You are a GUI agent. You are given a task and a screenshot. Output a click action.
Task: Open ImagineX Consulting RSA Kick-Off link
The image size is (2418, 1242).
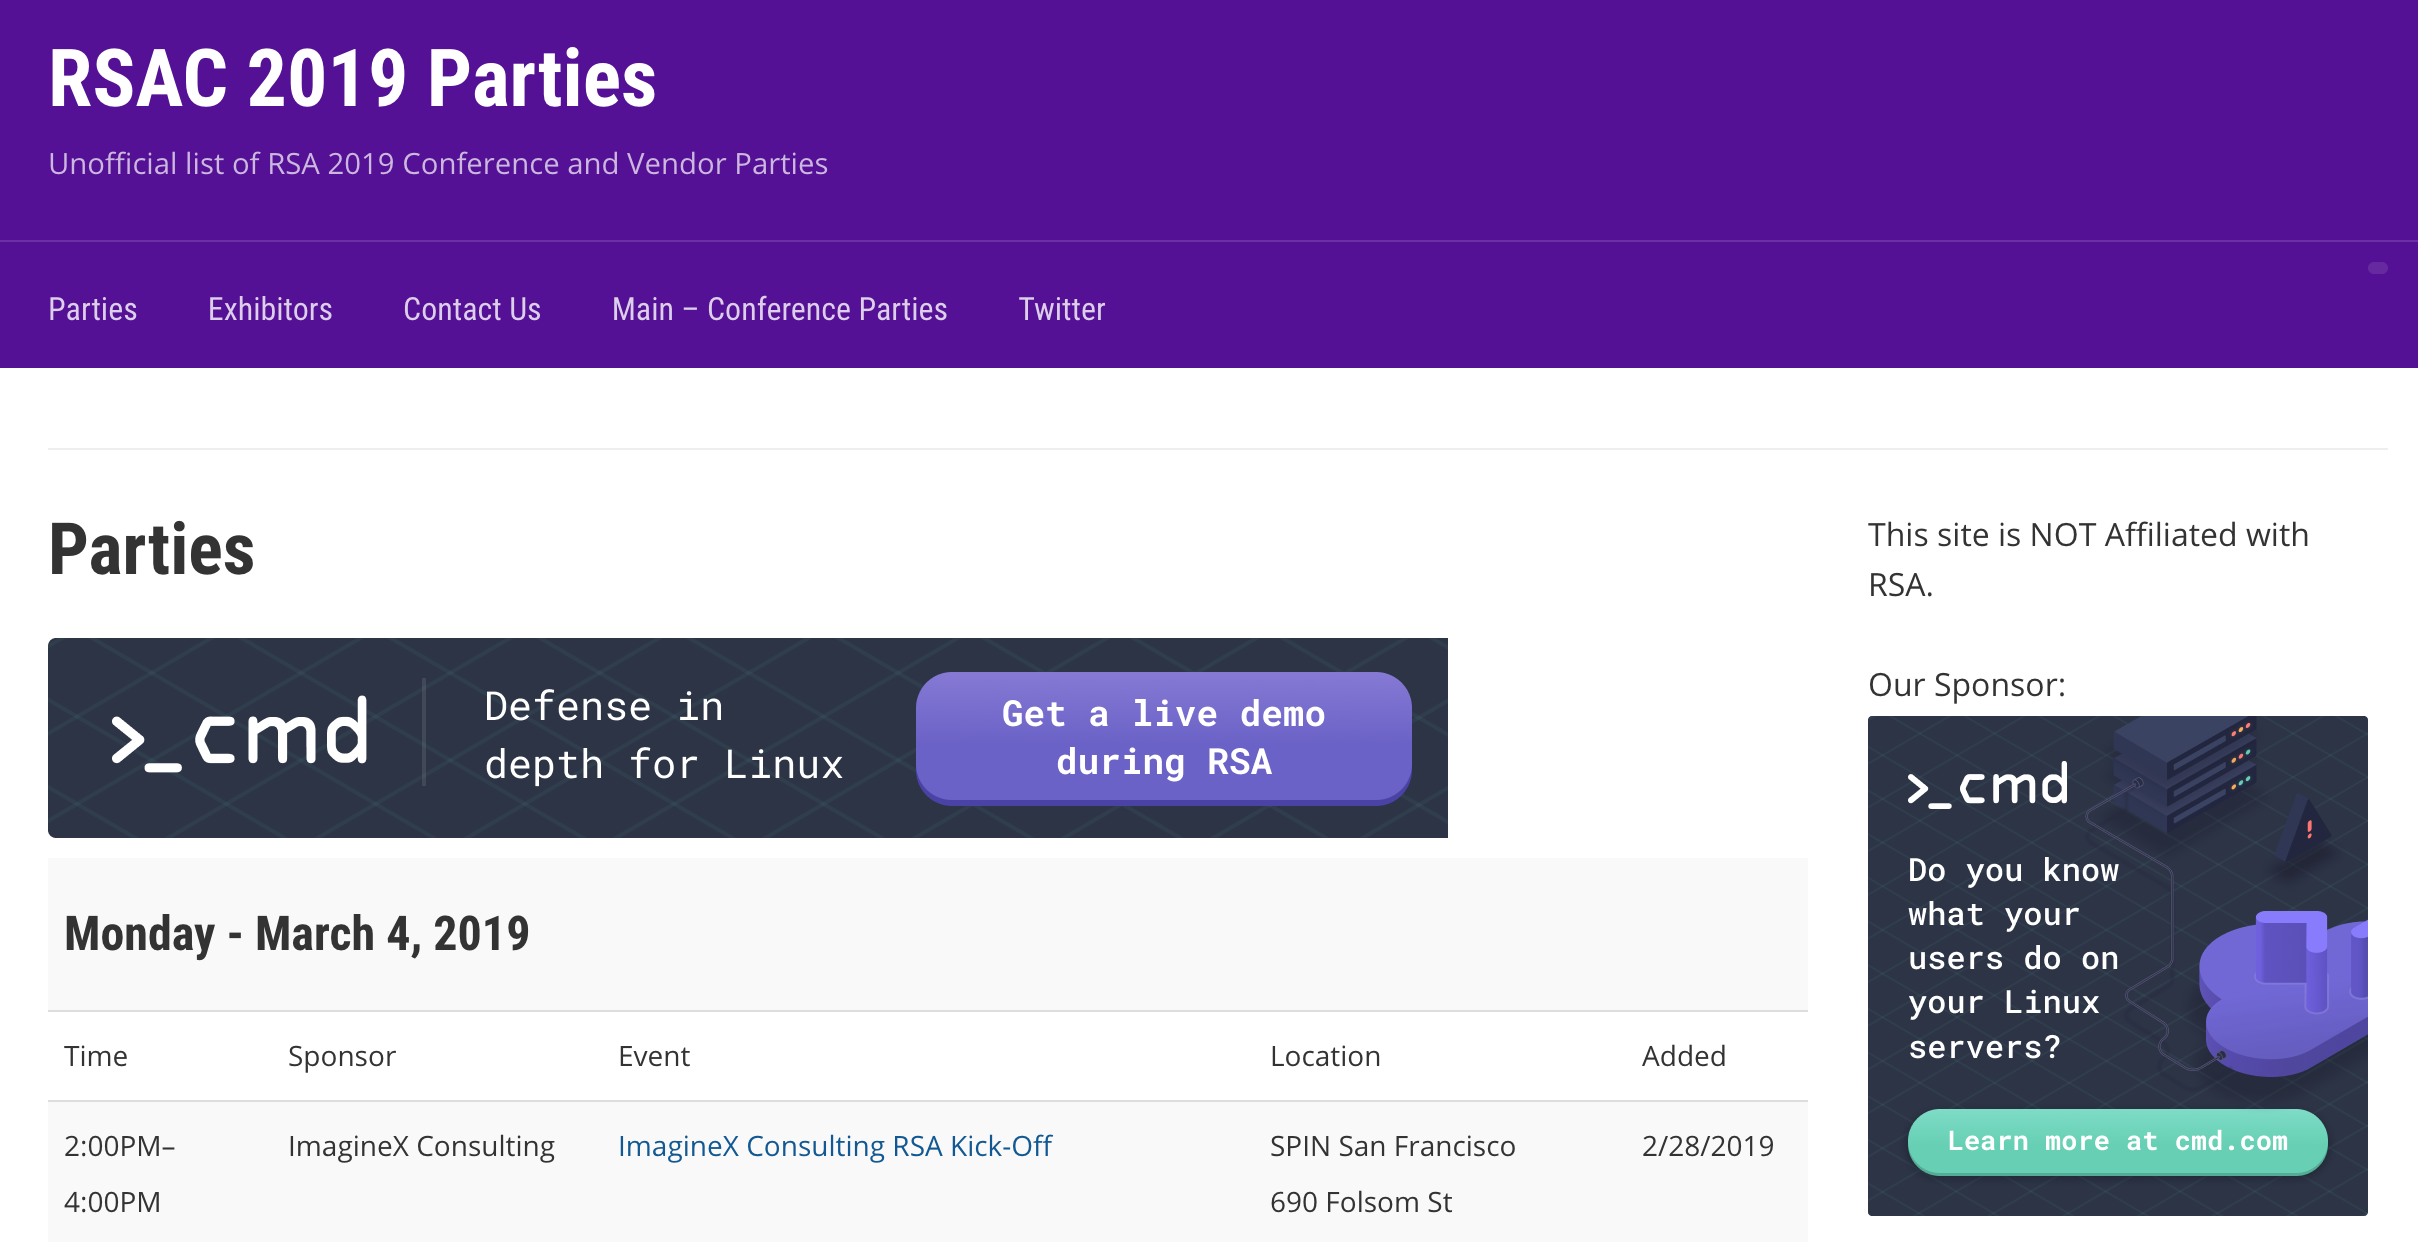pos(834,1146)
